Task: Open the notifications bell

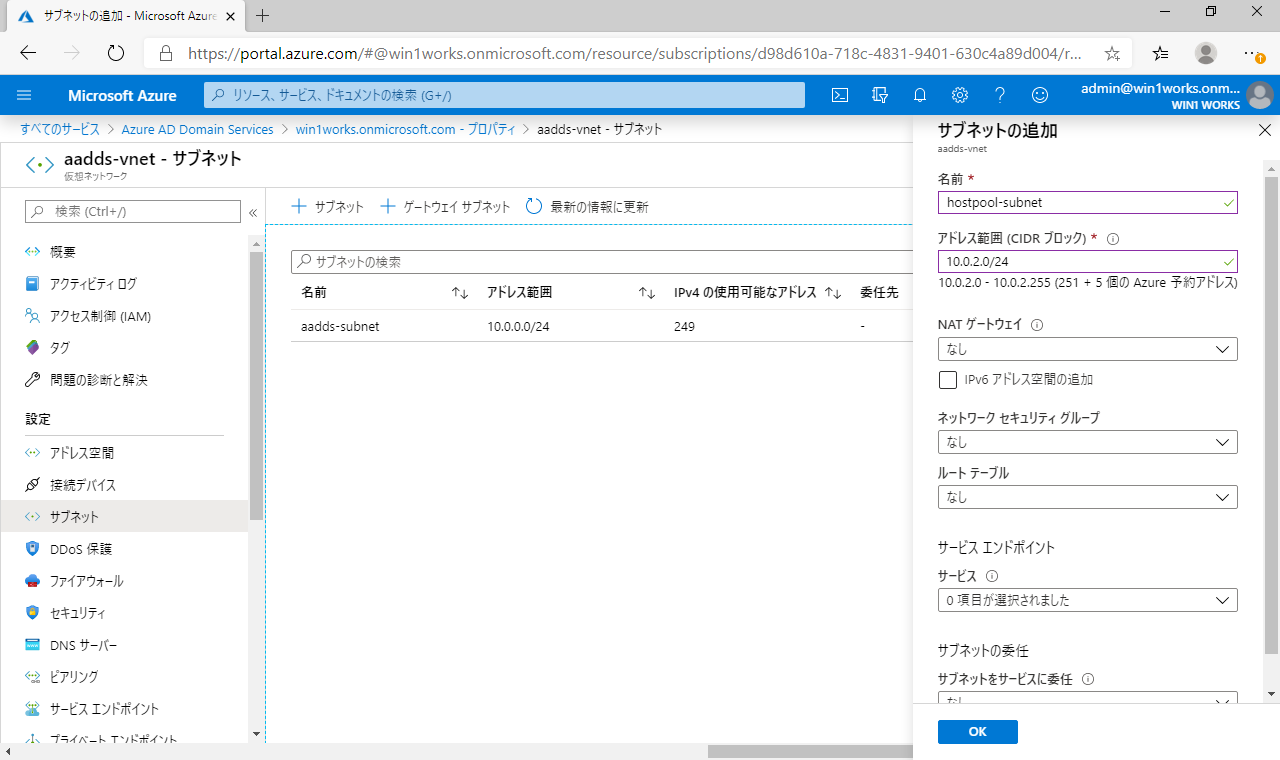Action: point(920,95)
